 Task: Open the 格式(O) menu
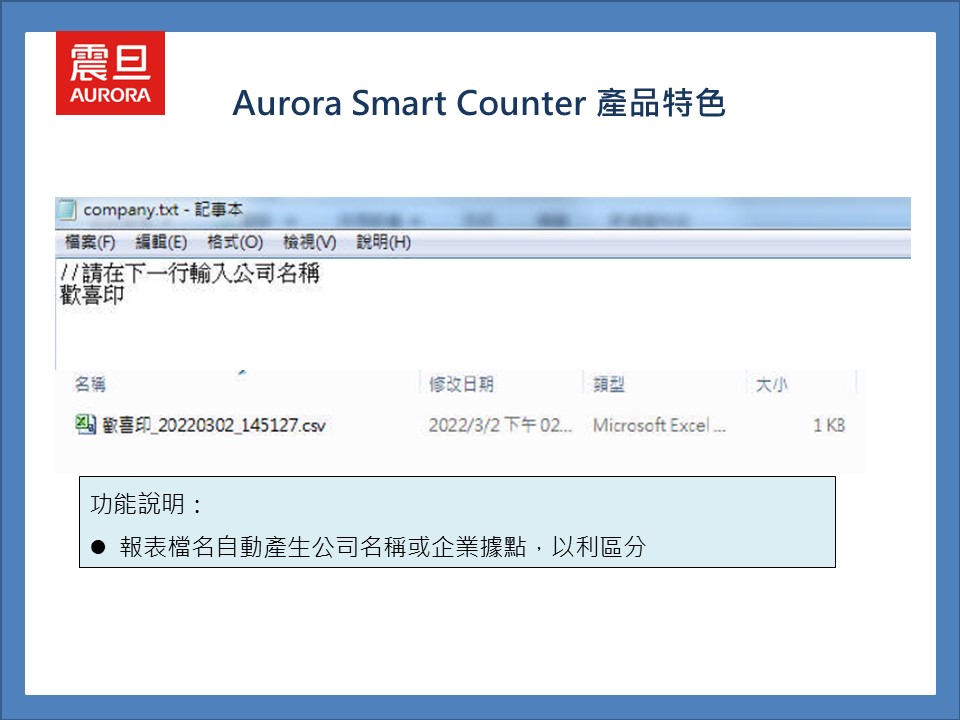pyautogui.click(x=235, y=242)
